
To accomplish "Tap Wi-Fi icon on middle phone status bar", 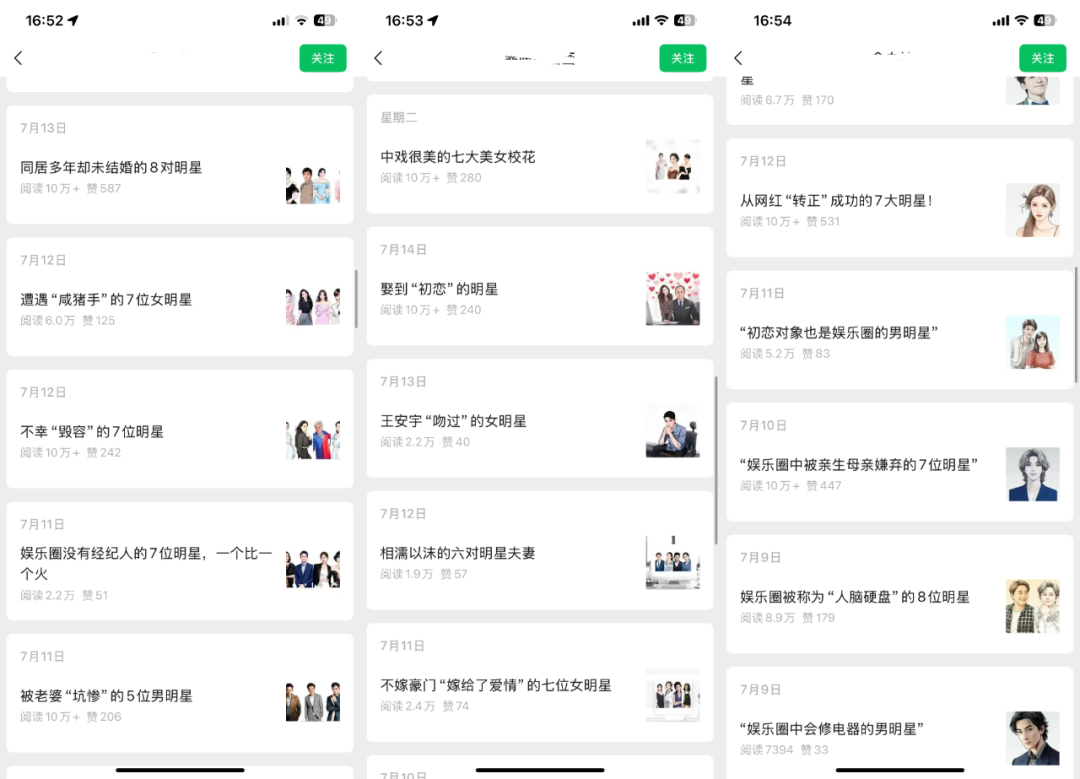I will [661, 21].
